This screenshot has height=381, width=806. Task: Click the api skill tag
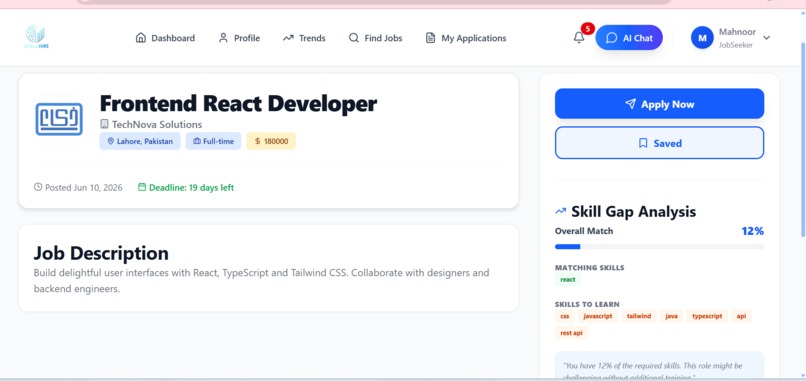[741, 316]
